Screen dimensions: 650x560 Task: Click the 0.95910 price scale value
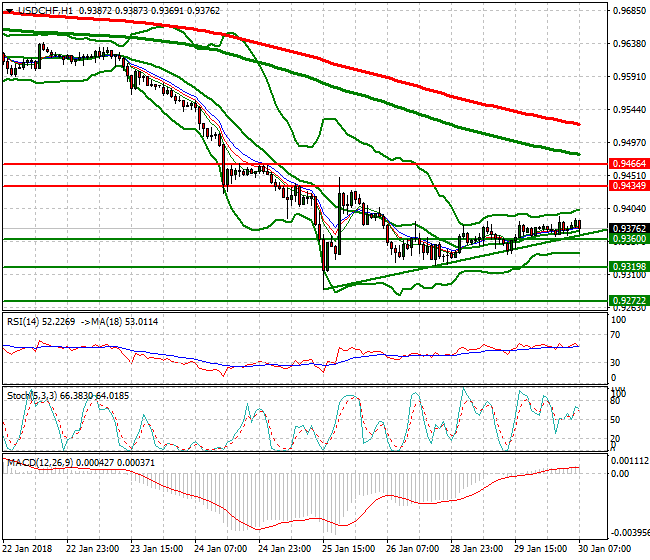pos(629,77)
